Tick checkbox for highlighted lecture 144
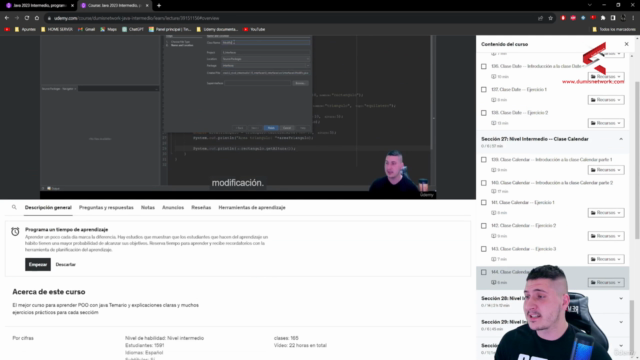Image resolution: width=640 pixels, height=360 pixels. [x=484, y=272]
